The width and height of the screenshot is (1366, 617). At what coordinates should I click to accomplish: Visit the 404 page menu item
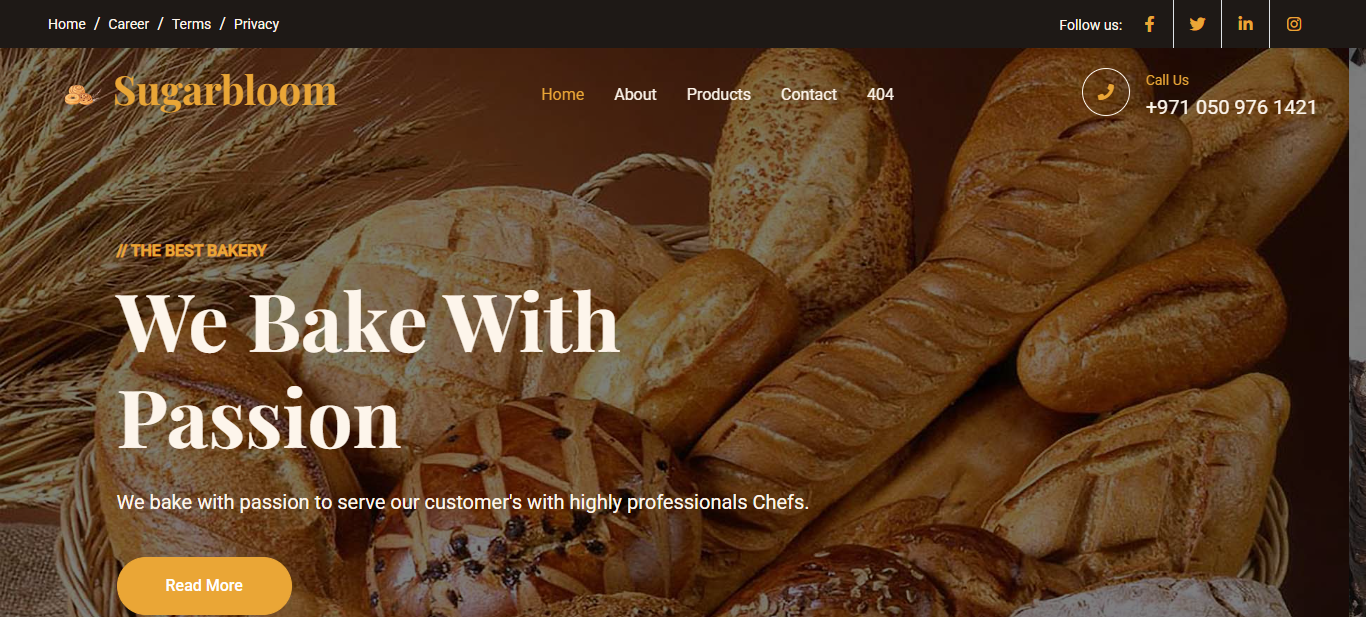(880, 94)
